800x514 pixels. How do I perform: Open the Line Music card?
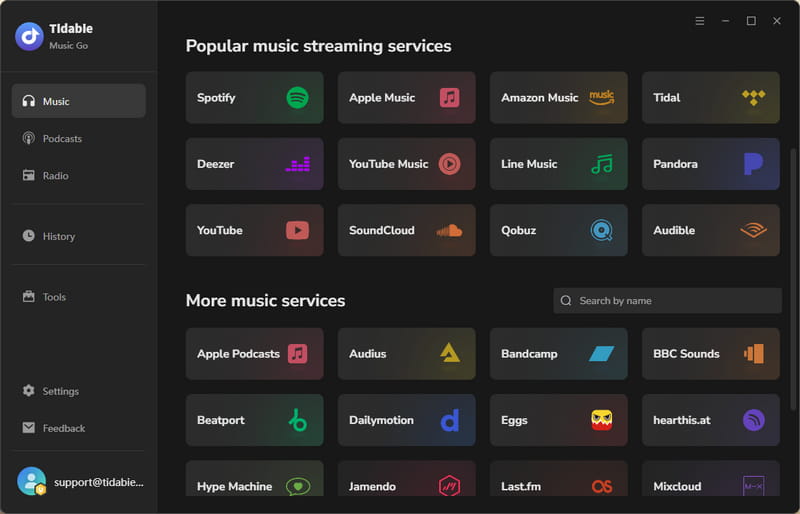click(558, 164)
